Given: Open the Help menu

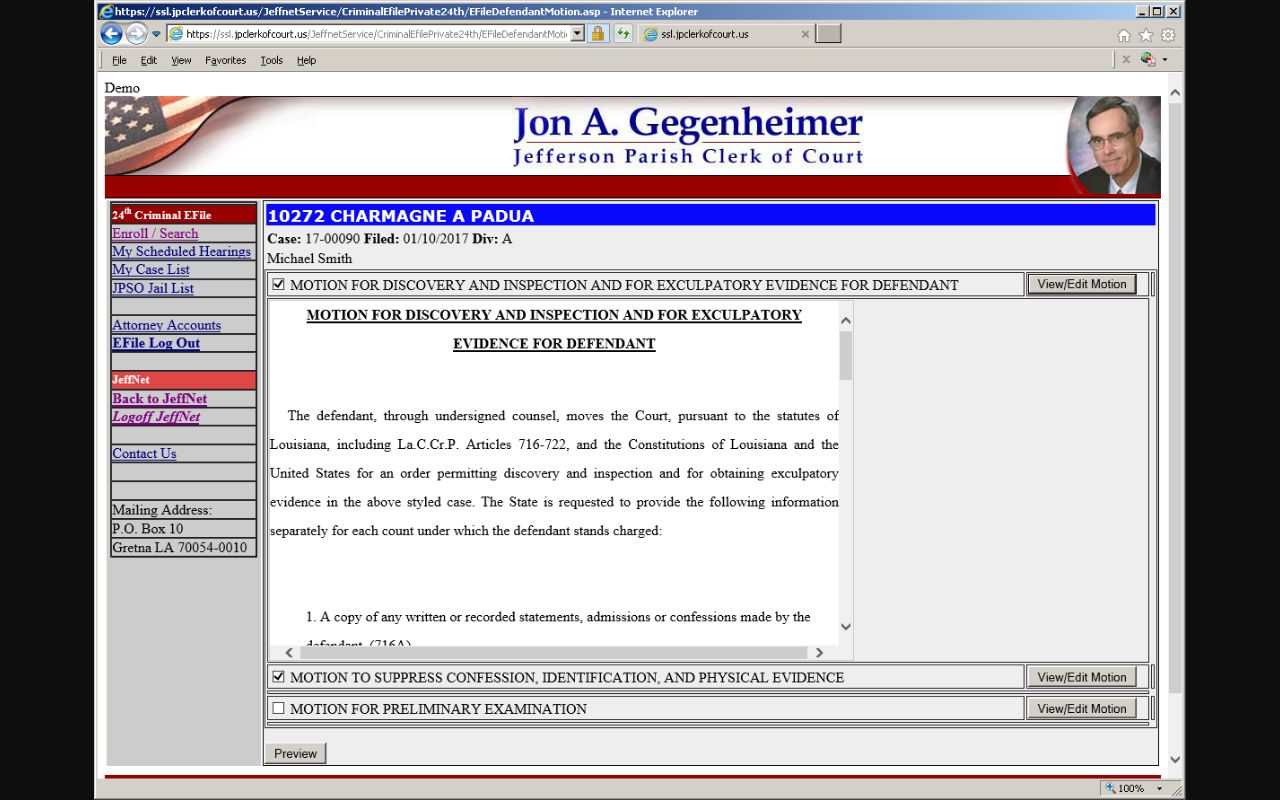Looking at the screenshot, I should [x=306, y=60].
